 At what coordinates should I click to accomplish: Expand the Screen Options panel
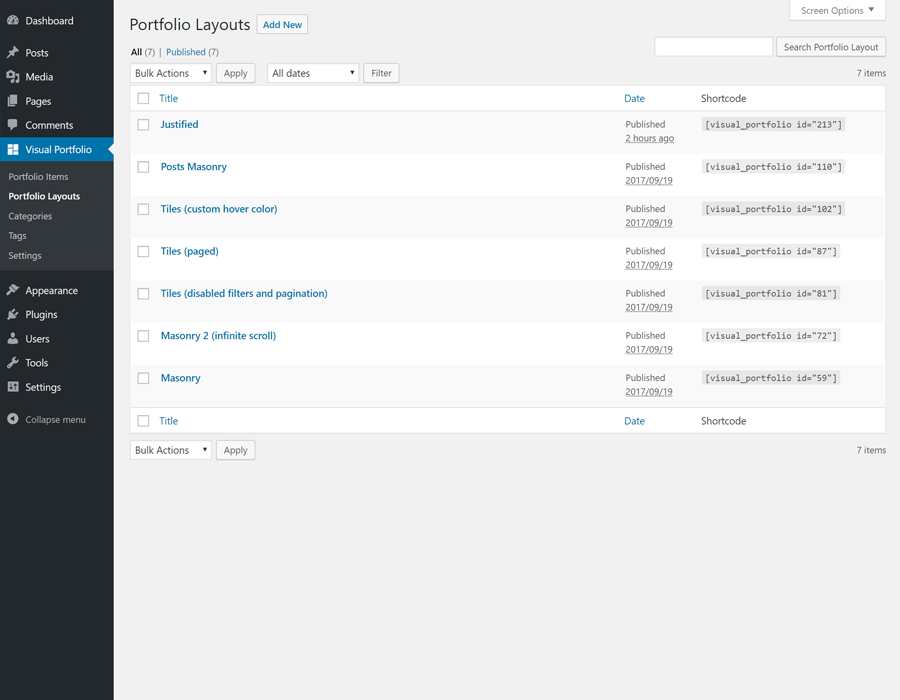pyautogui.click(x=837, y=10)
